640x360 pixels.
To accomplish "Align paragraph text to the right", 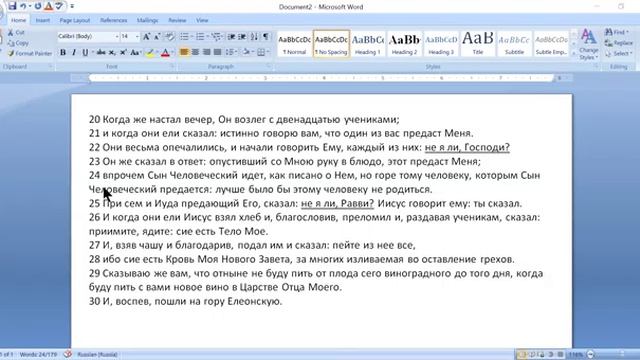I will coord(207,52).
